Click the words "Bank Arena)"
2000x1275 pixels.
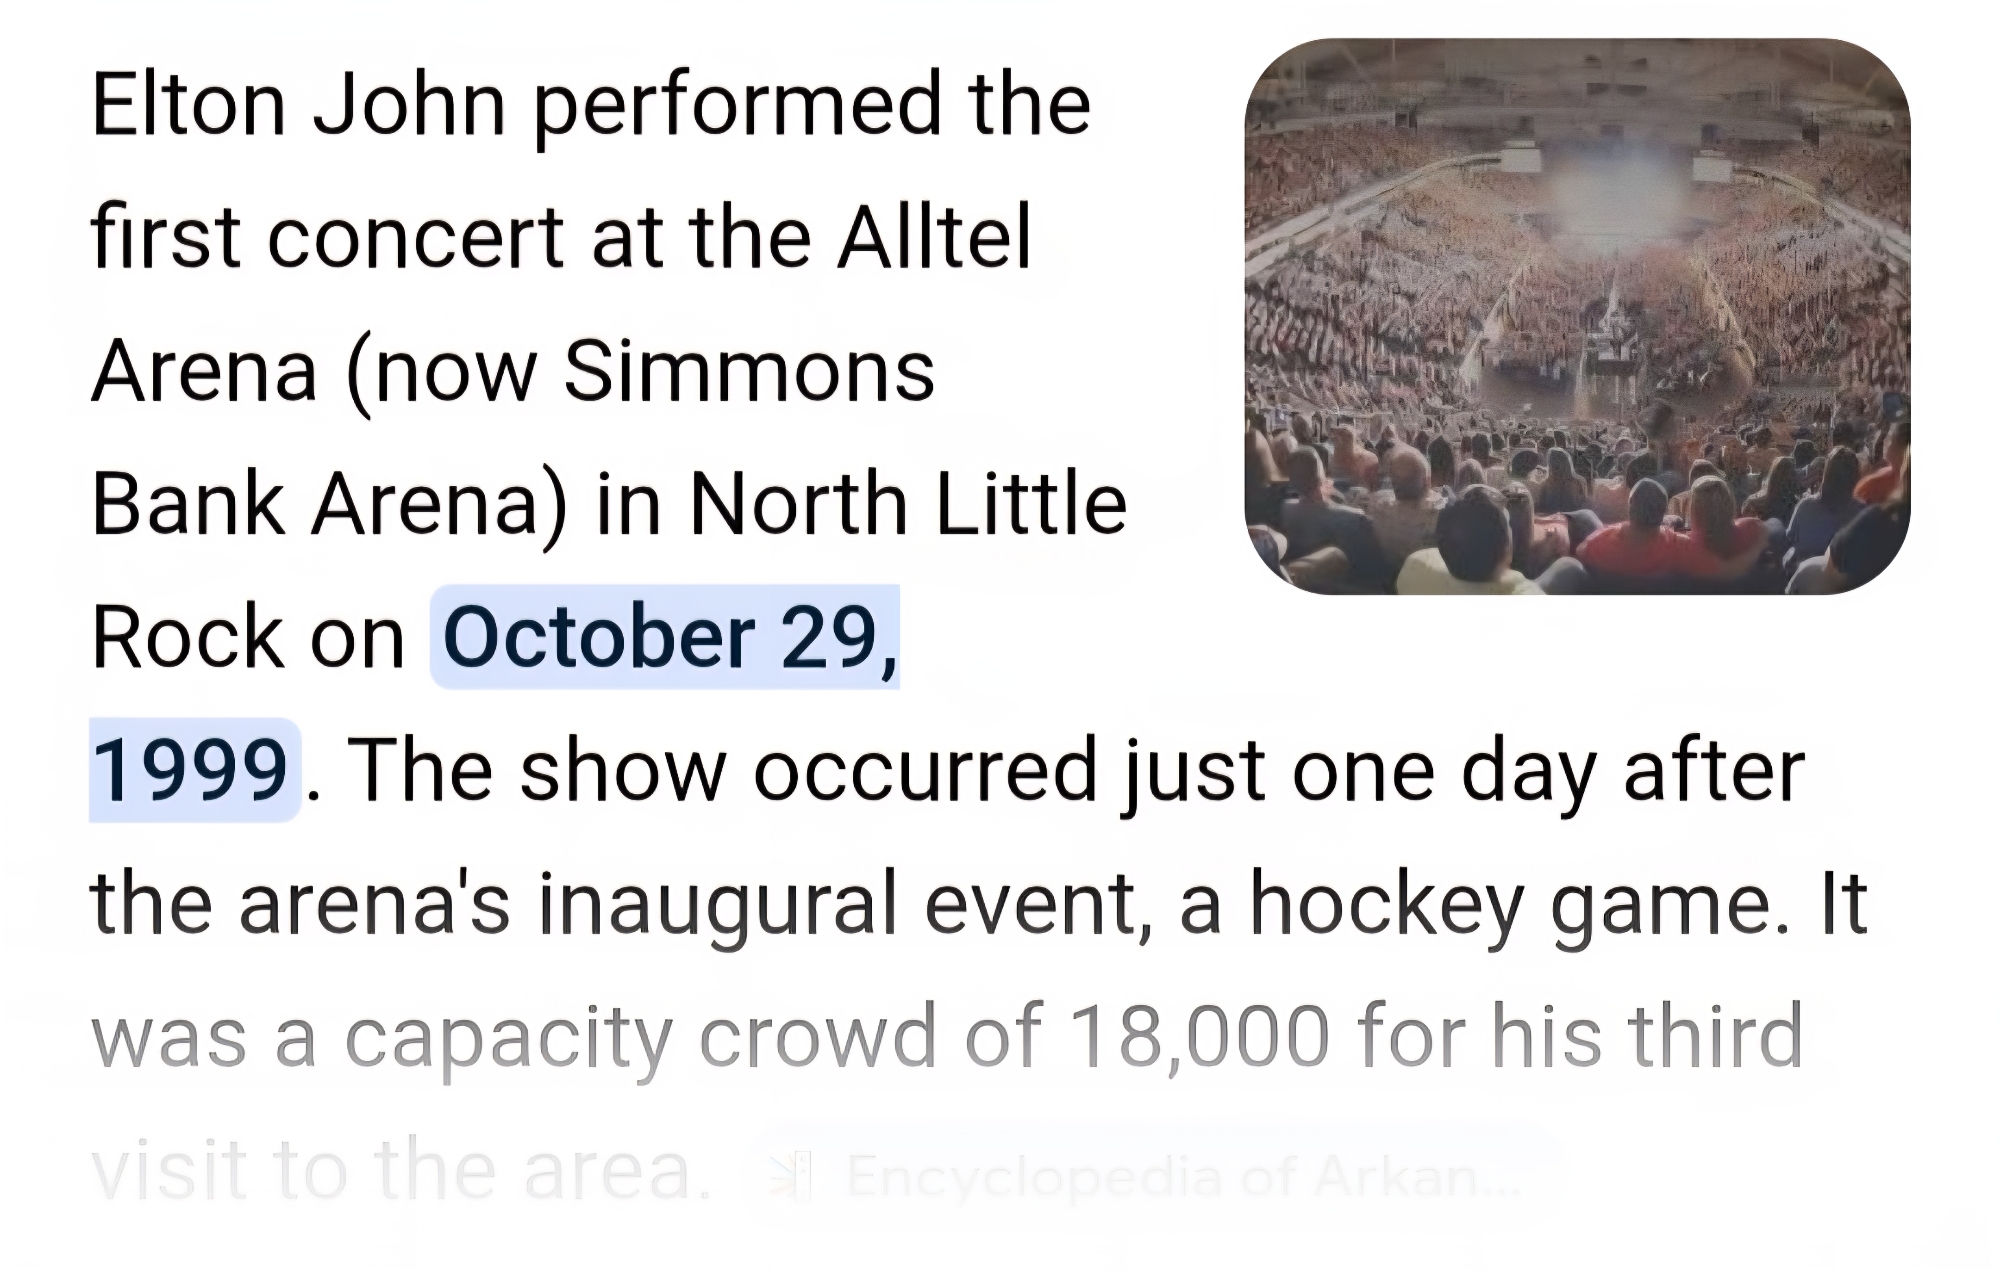tap(330, 504)
